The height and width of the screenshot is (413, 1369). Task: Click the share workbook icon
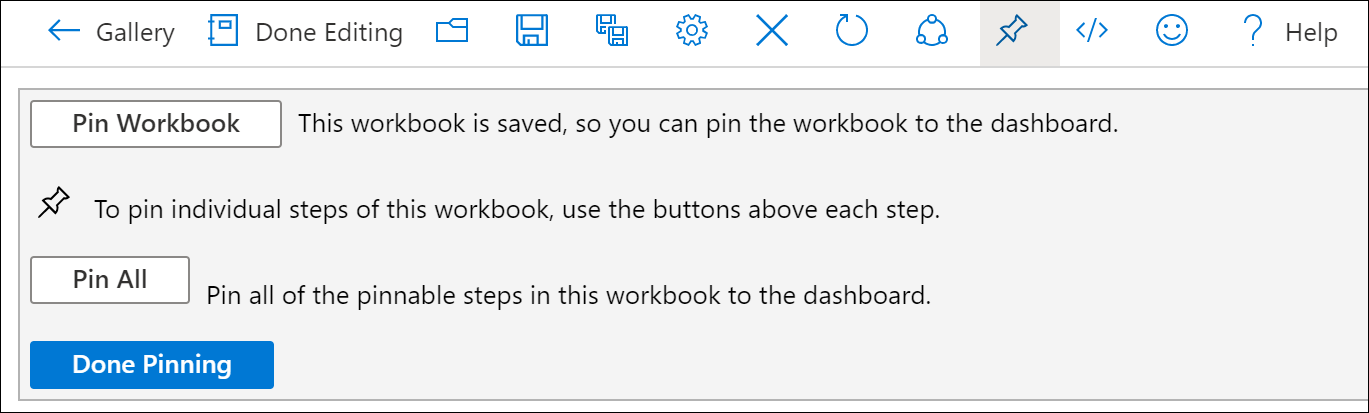point(932,32)
